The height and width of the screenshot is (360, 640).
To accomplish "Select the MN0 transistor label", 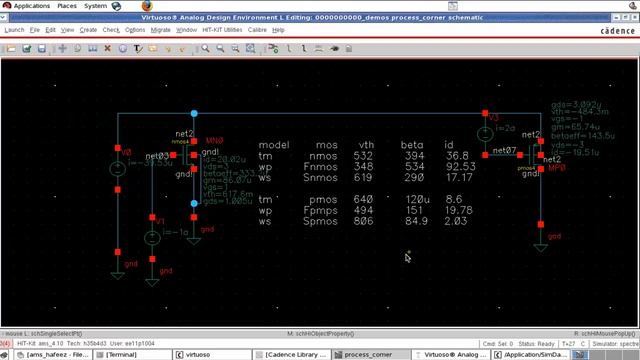I will pyautogui.click(x=215, y=141).
